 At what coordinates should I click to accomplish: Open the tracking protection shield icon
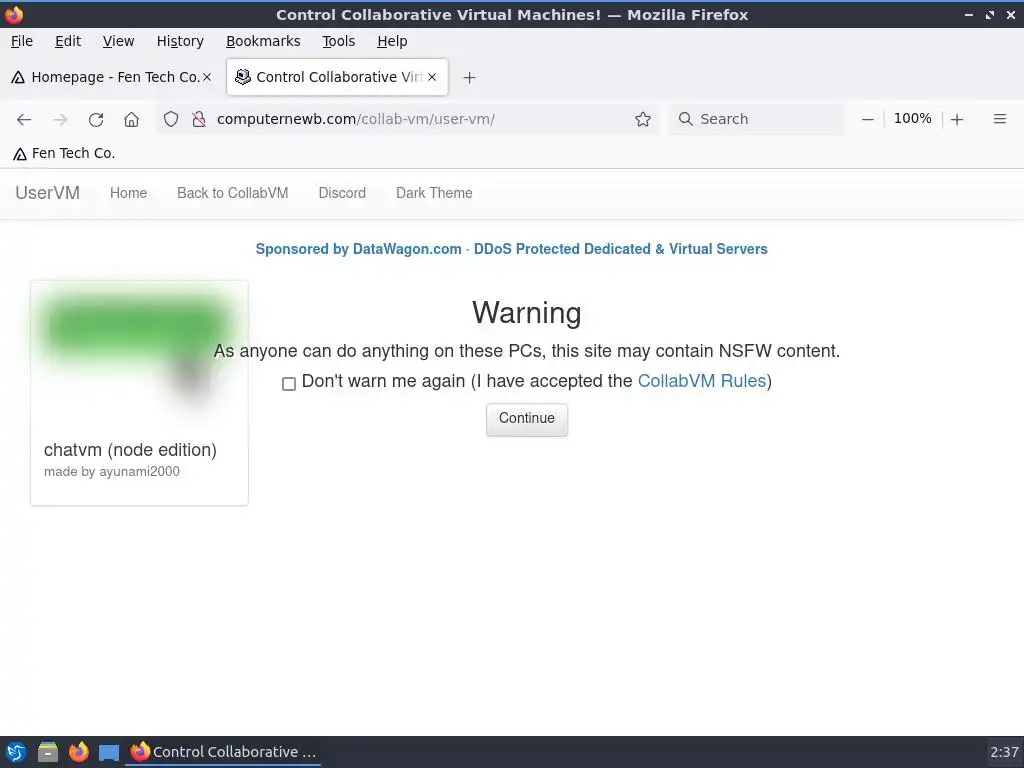click(x=170, y=120)
